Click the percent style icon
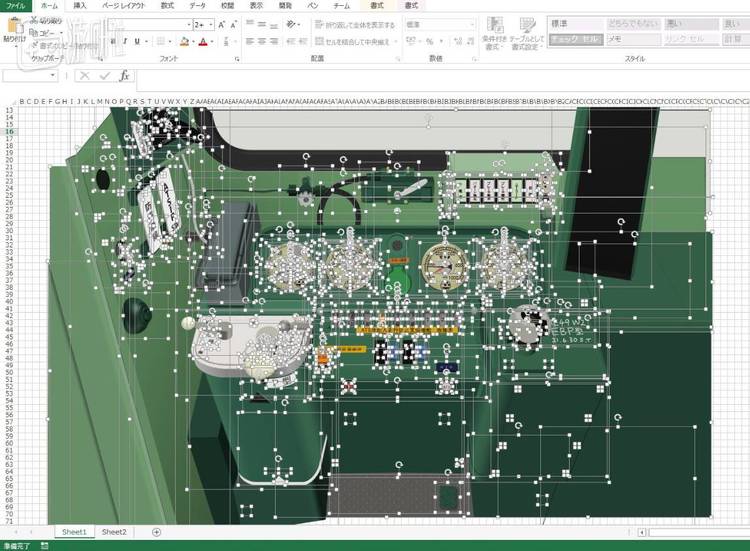This screenshot has height=551, width=750. (x=429, y=42)
